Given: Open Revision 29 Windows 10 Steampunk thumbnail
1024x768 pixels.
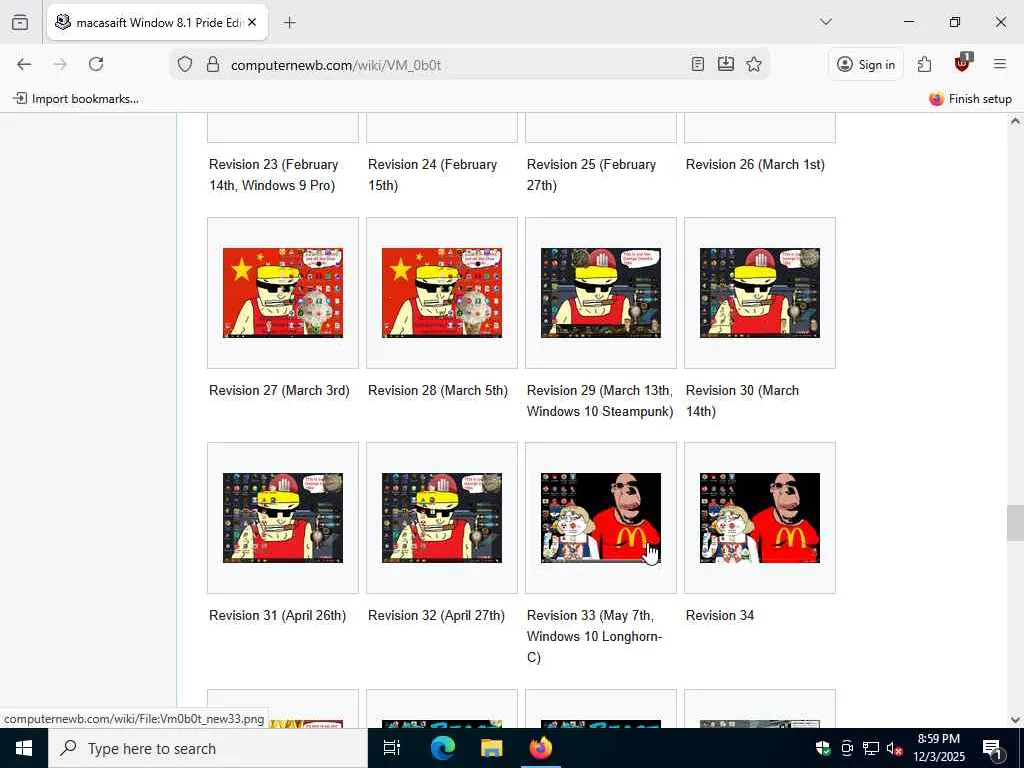Looking at the screenshot, I should (601, 293).
